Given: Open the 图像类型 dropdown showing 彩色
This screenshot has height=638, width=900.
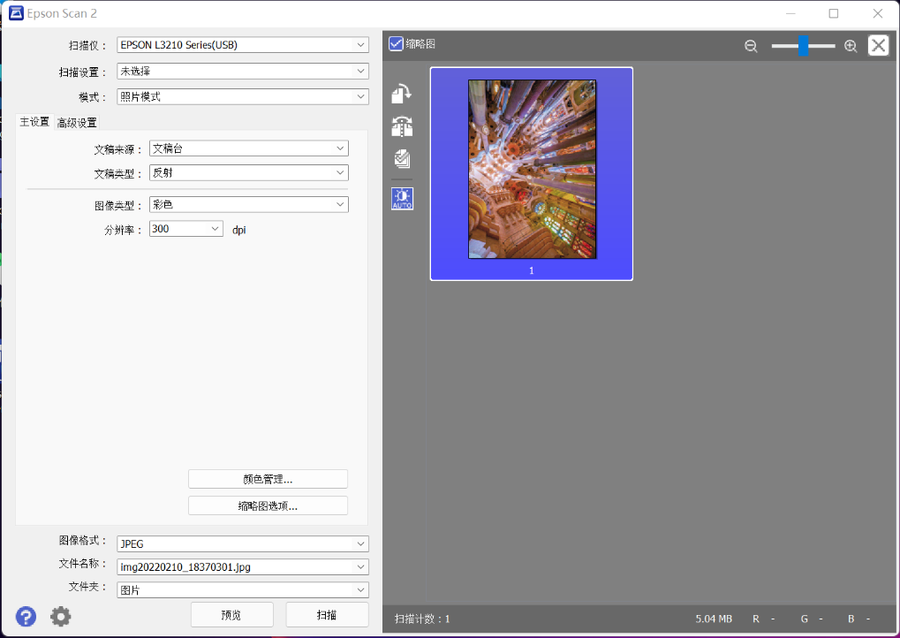Looking at the screenshot, I should [x=248, y=204].
